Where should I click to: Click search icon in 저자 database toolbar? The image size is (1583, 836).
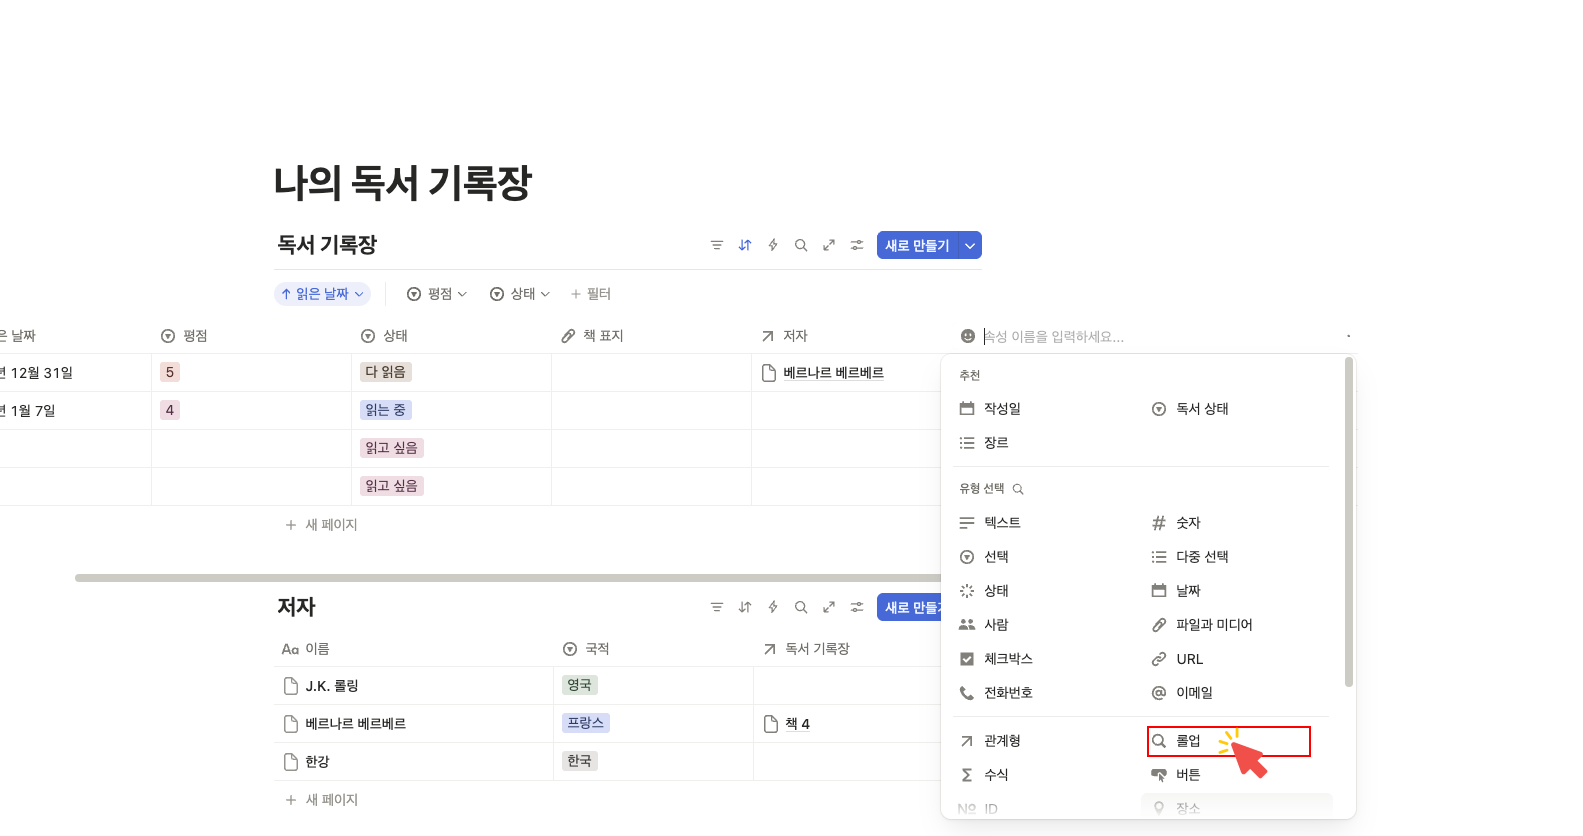pyautogui.click(x=801, y=607)
